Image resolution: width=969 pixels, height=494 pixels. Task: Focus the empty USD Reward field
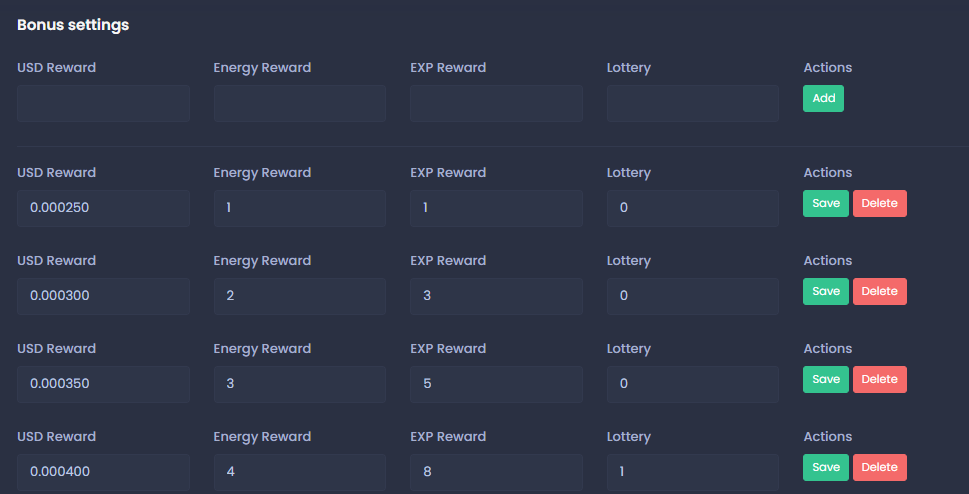(x=103, y=103)
